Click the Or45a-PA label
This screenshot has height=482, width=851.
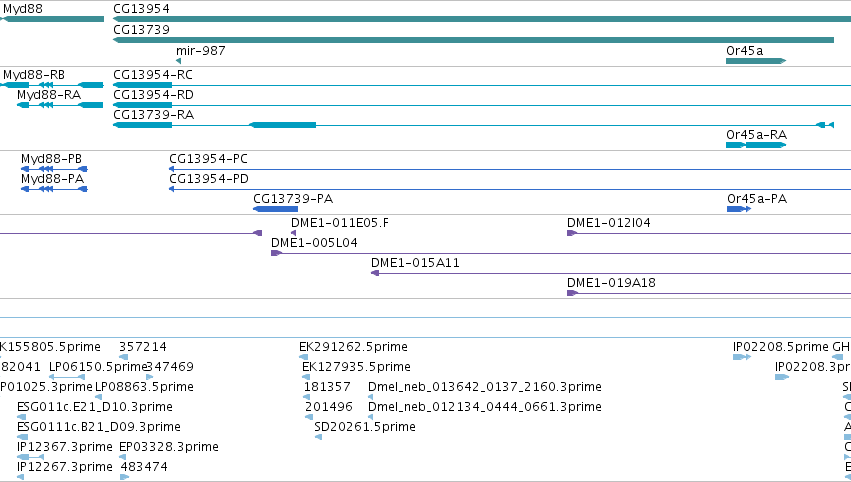tap(757, 199)
